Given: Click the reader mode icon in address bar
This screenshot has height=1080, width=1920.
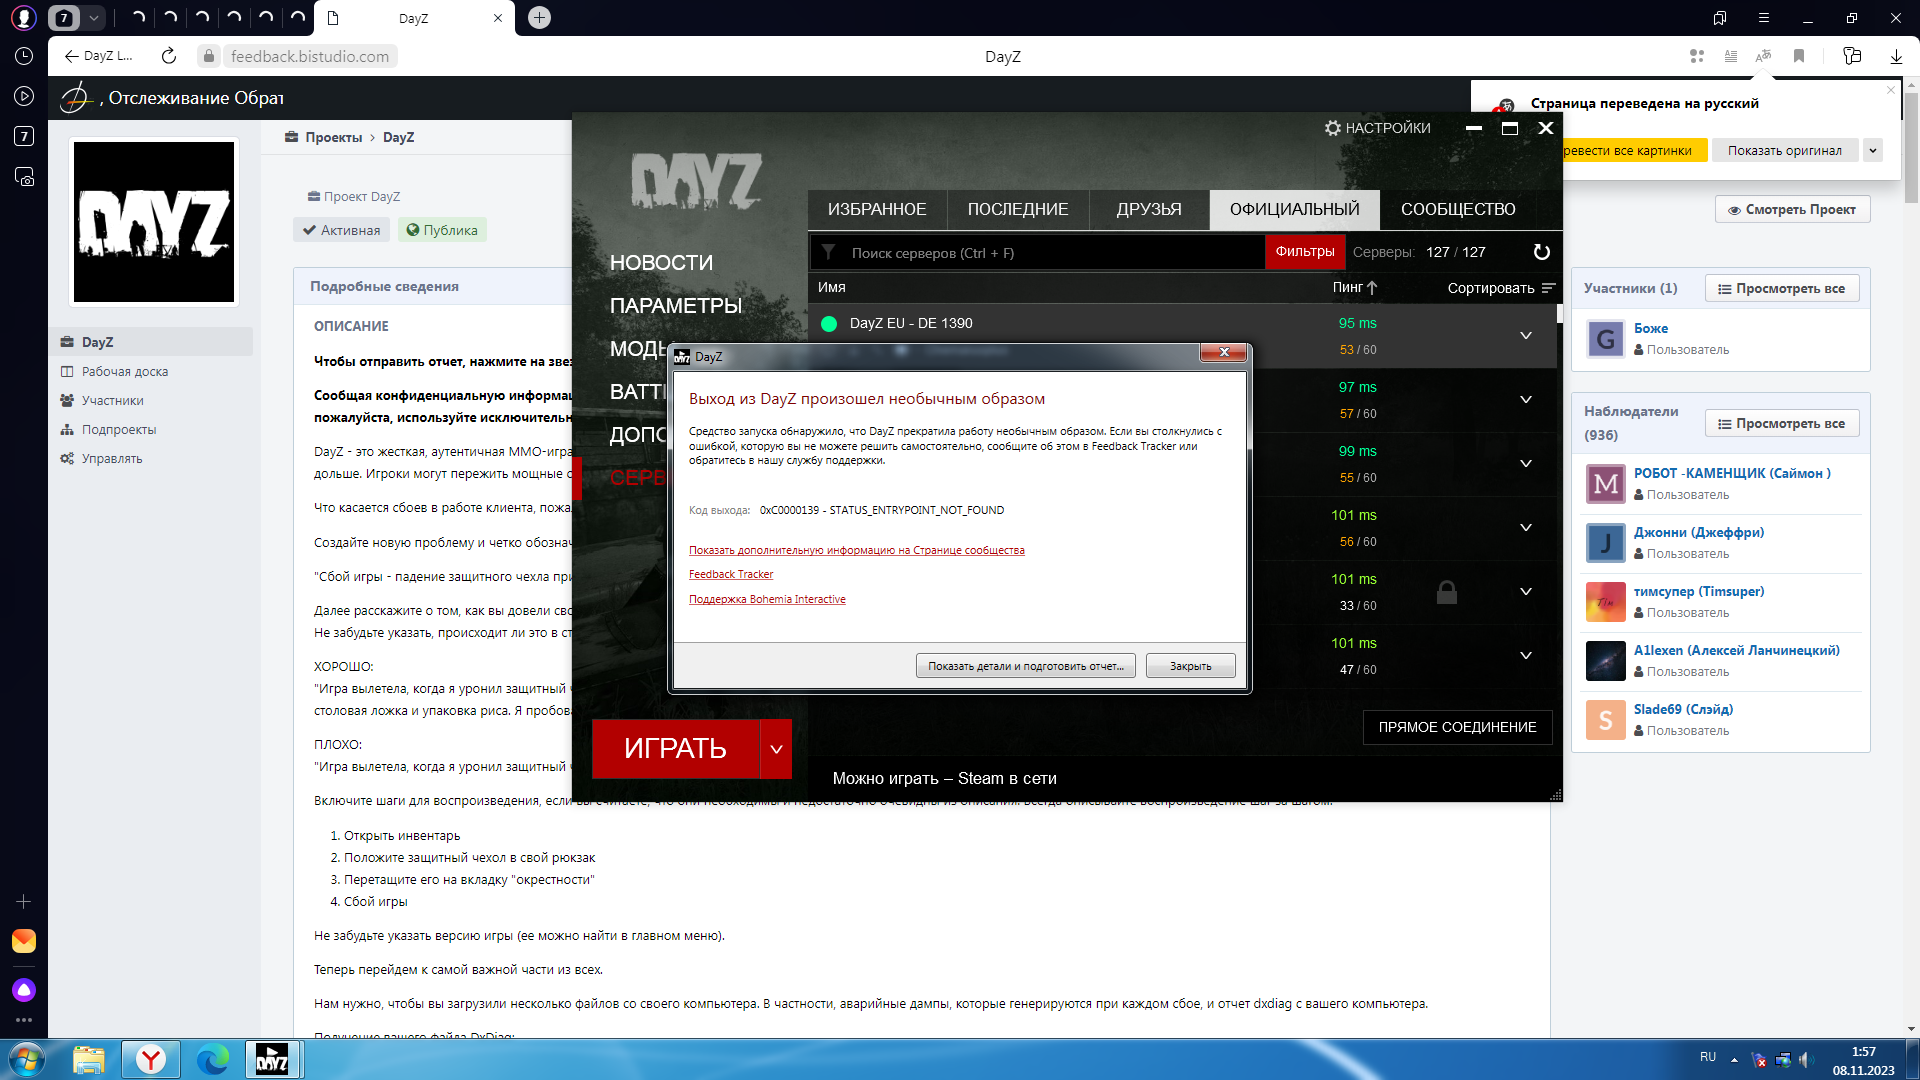Looking at the screenshot, I should tap(1731, 56).
